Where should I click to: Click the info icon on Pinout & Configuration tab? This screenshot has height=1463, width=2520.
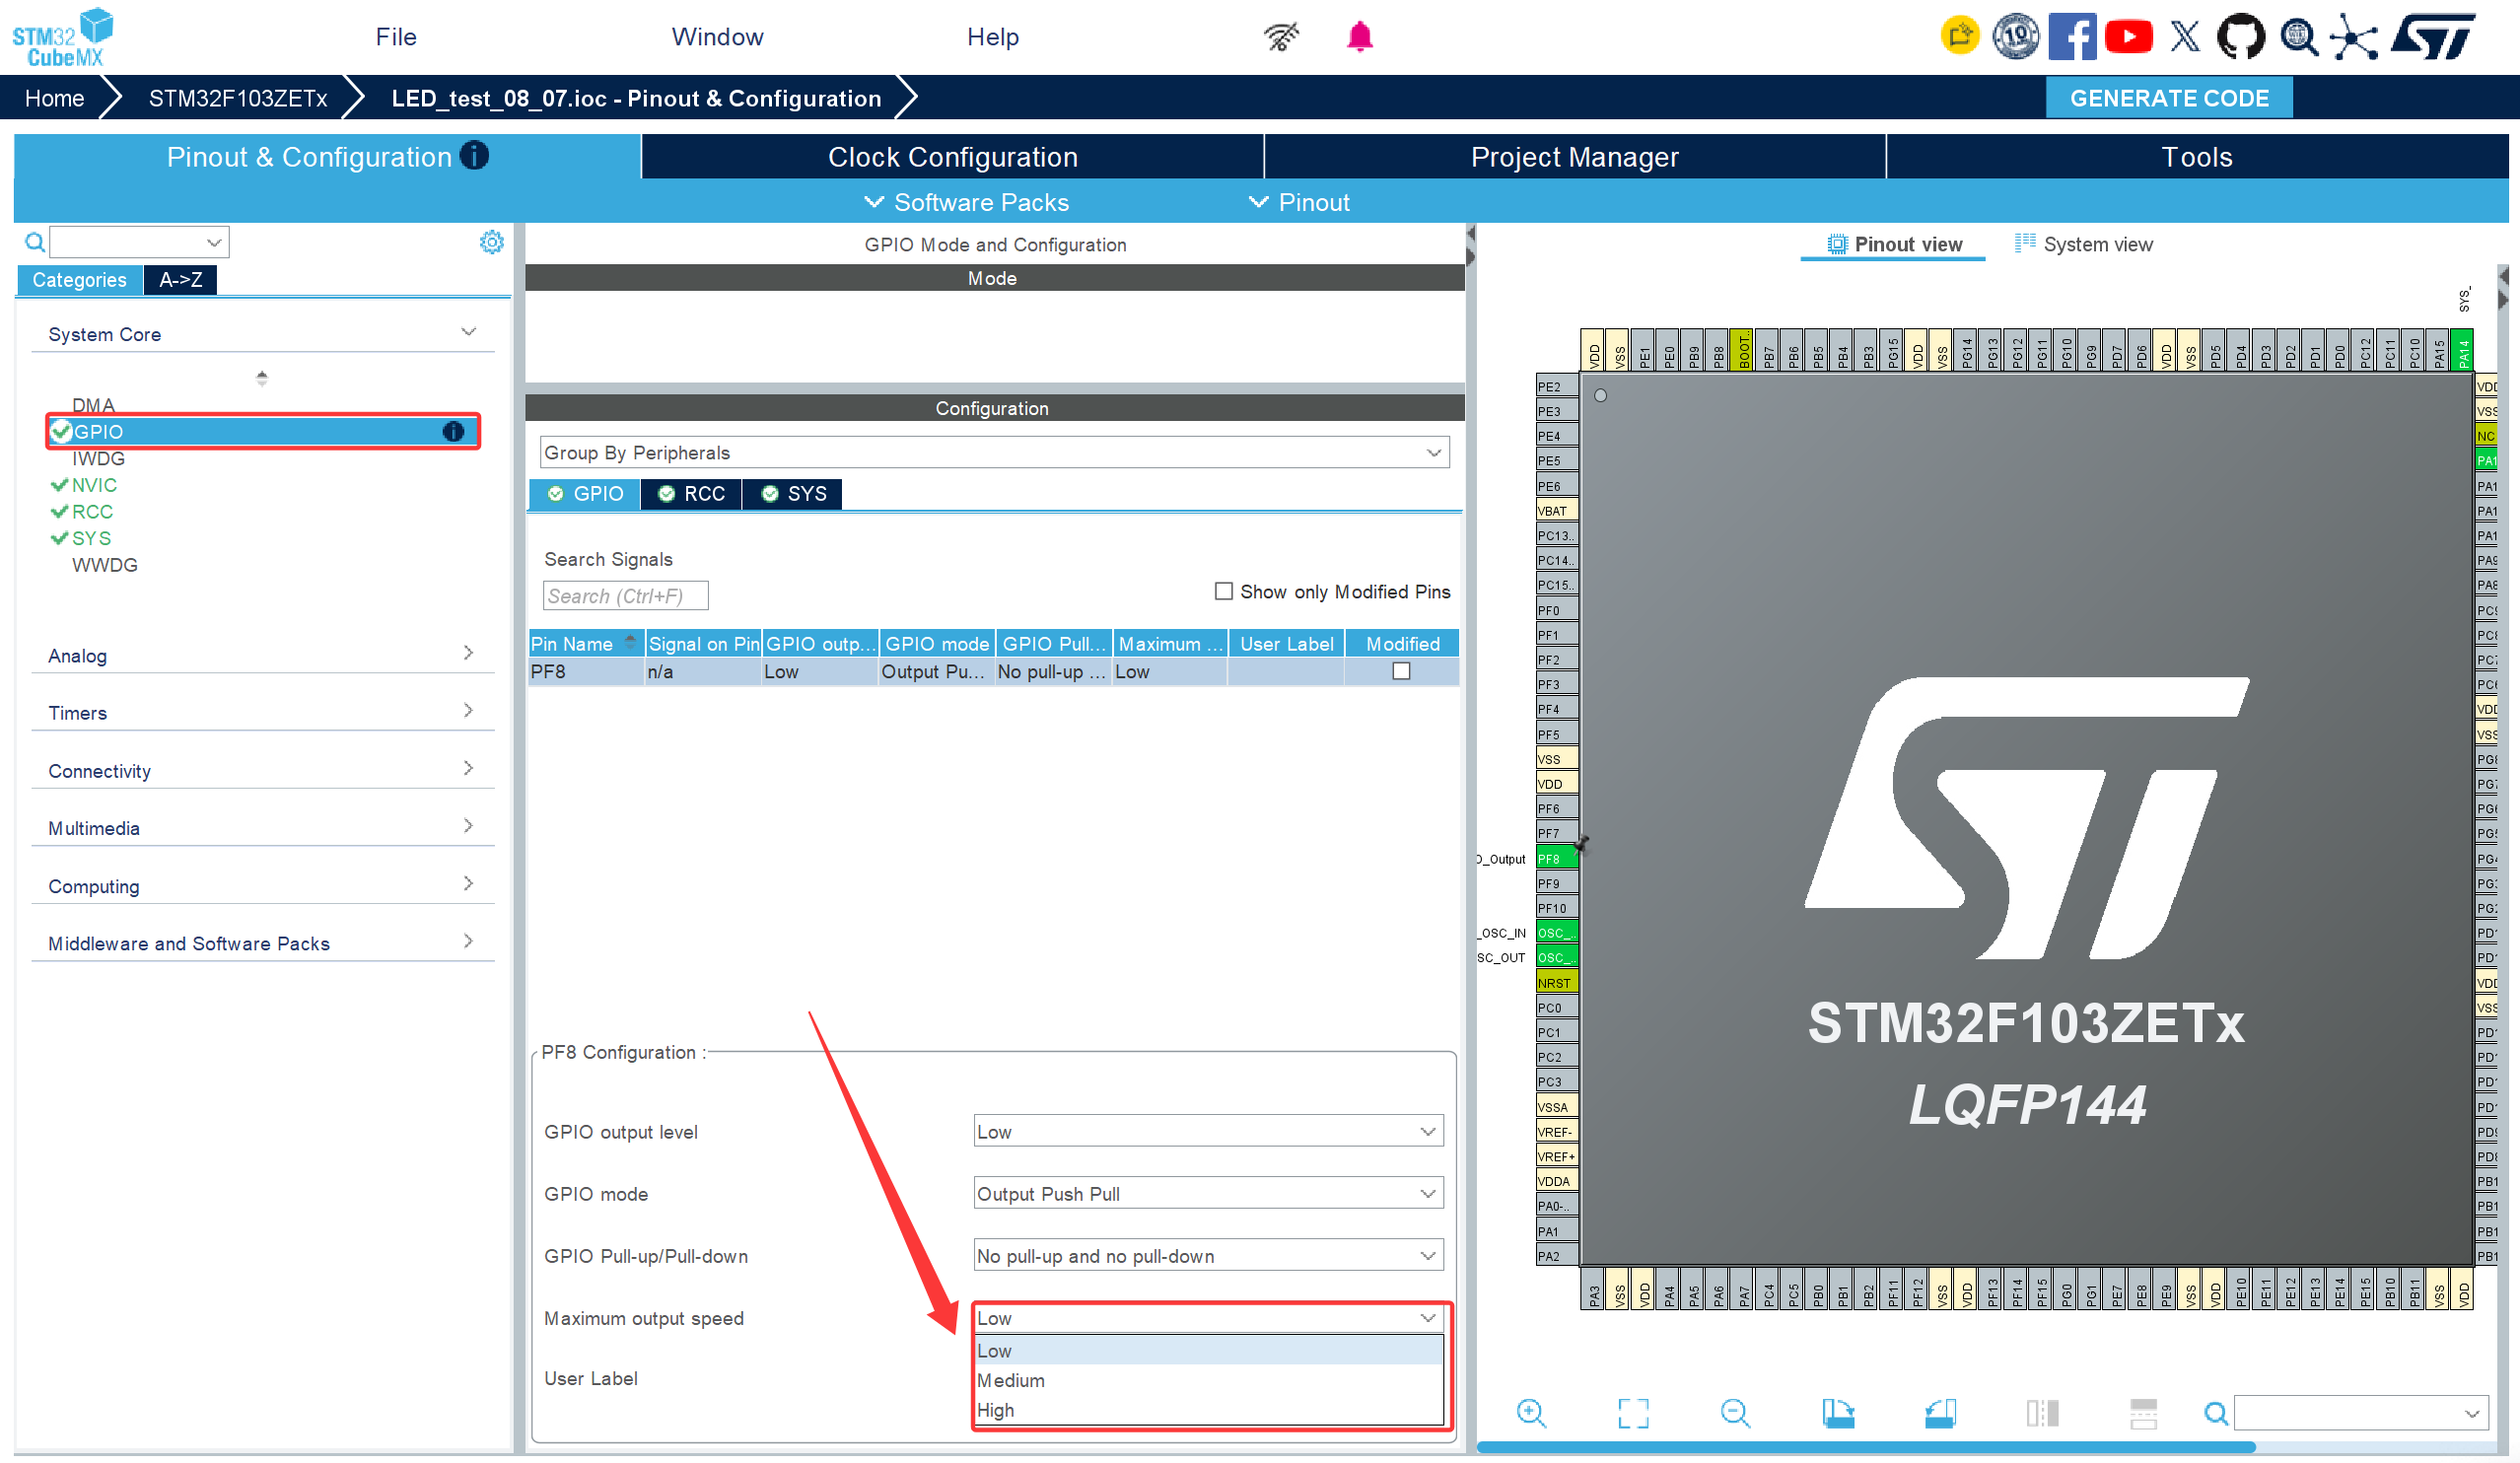[x=474, y=155]
